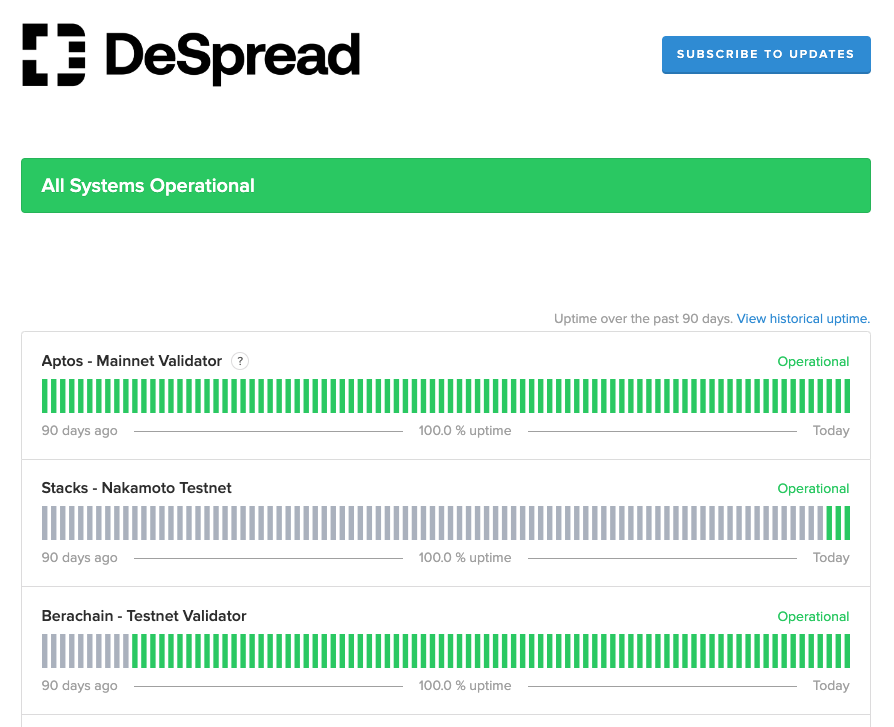Click the Stacks 100.0 % uptime text
The image size is (894, 727).
point(465,558)
